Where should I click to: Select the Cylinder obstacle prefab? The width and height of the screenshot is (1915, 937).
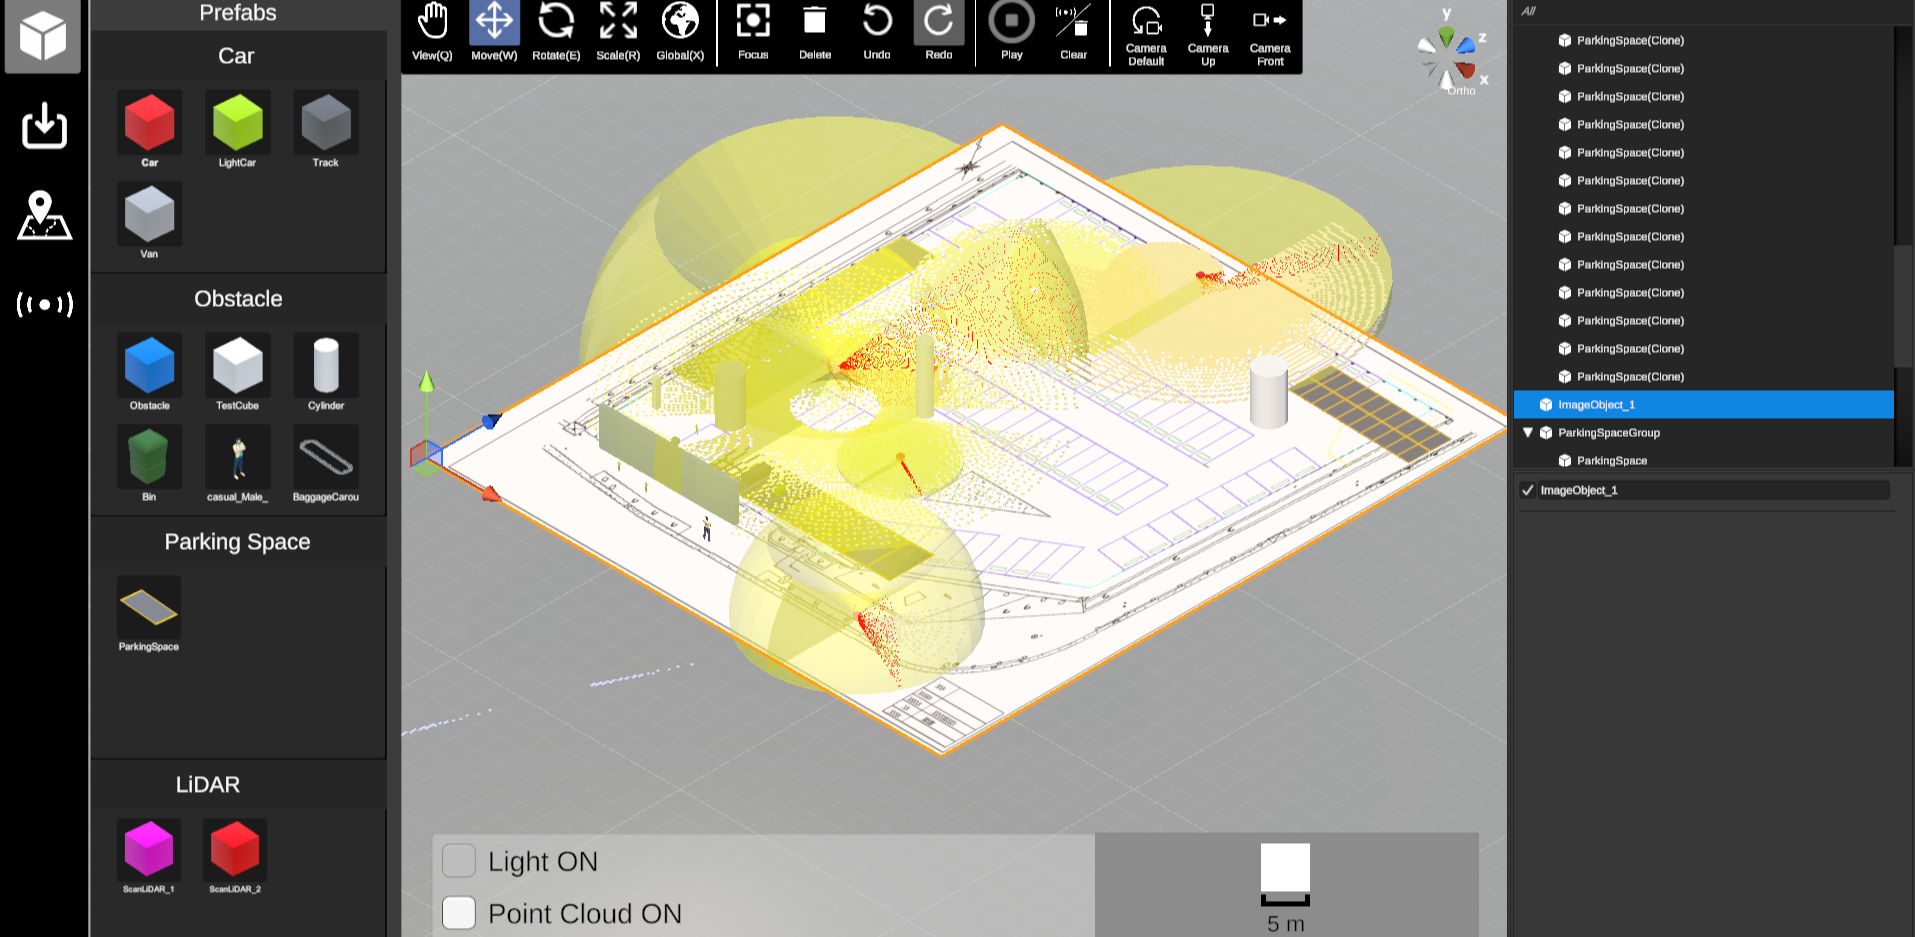pyautogui.click(x=325, y=366)
